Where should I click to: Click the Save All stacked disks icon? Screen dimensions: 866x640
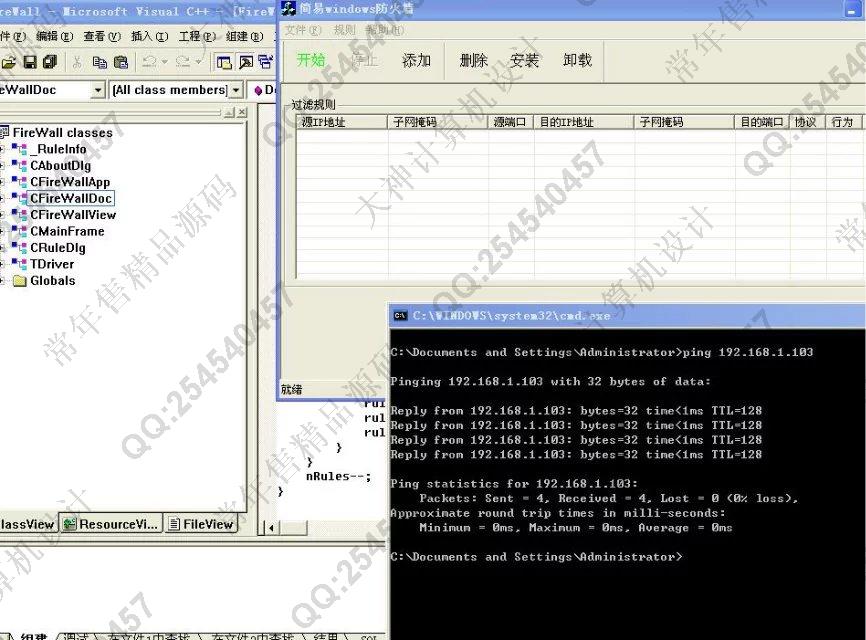pyautogui.click(x=50, y=62)
